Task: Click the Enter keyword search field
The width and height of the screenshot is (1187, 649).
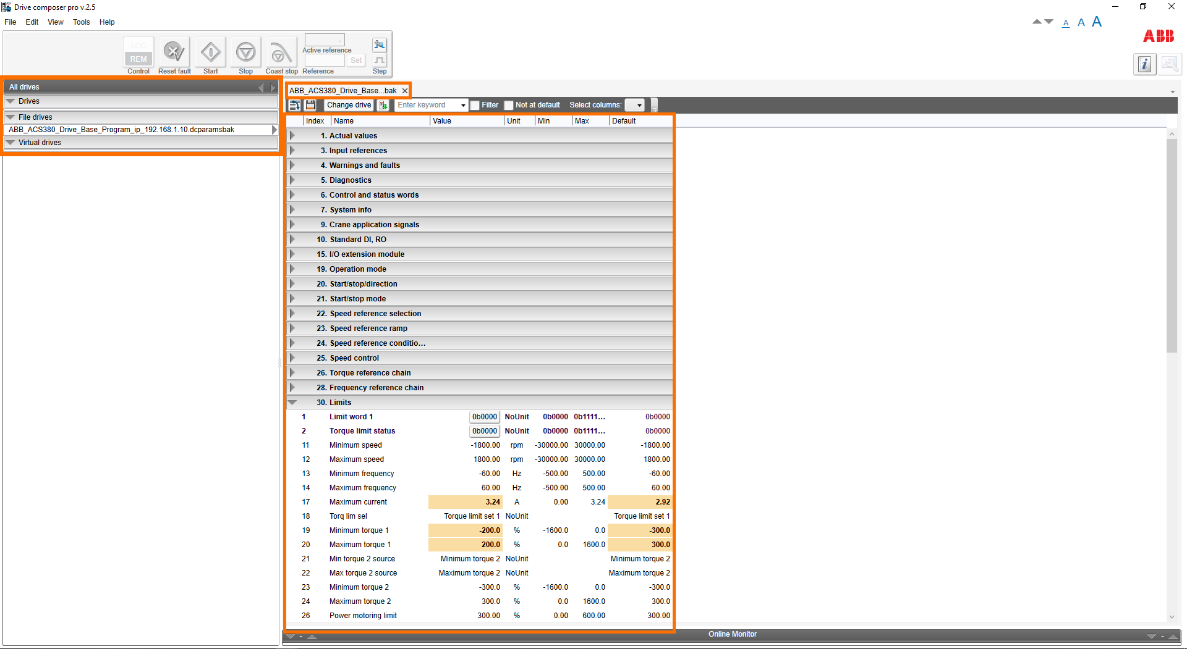Action: point(425,105)
